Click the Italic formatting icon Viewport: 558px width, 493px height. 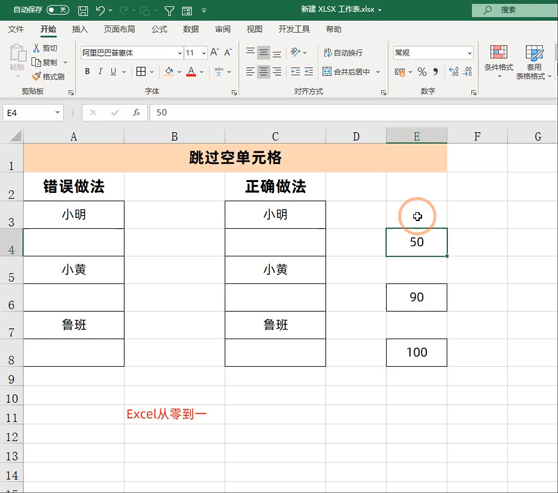click(100, 72)
